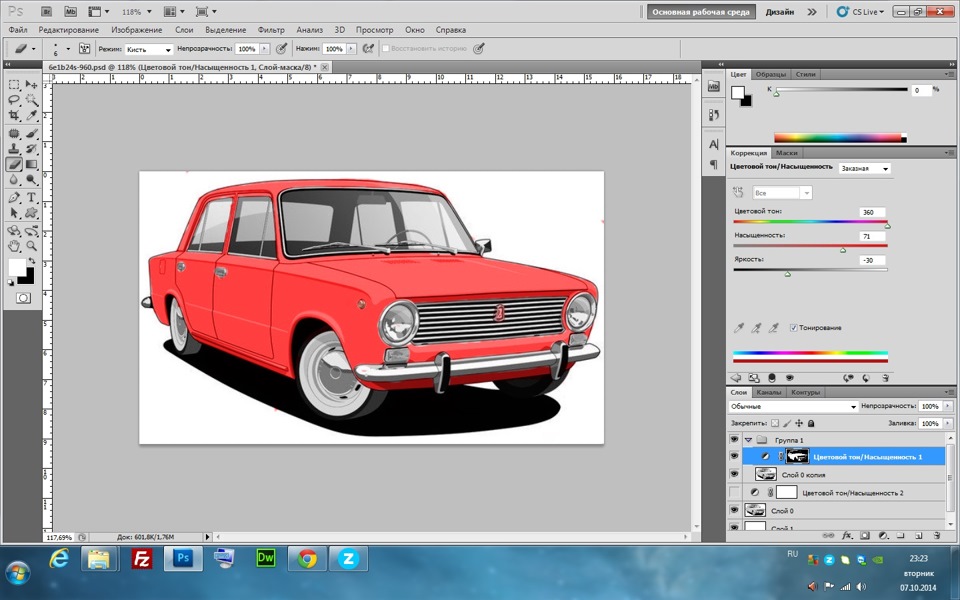Image resolution: width=960 pixels, height=600 pixels.
Task: Select the Pen tool
Action: coord(14,197)
